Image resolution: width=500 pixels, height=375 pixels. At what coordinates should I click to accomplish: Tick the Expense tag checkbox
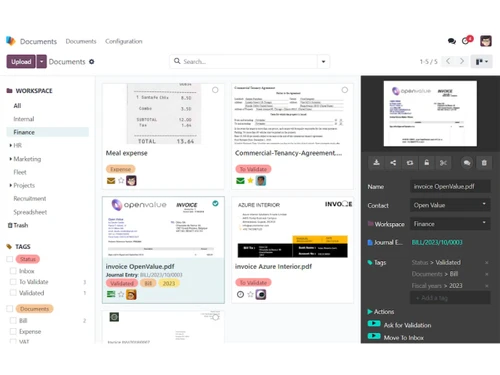coord(13,332)
